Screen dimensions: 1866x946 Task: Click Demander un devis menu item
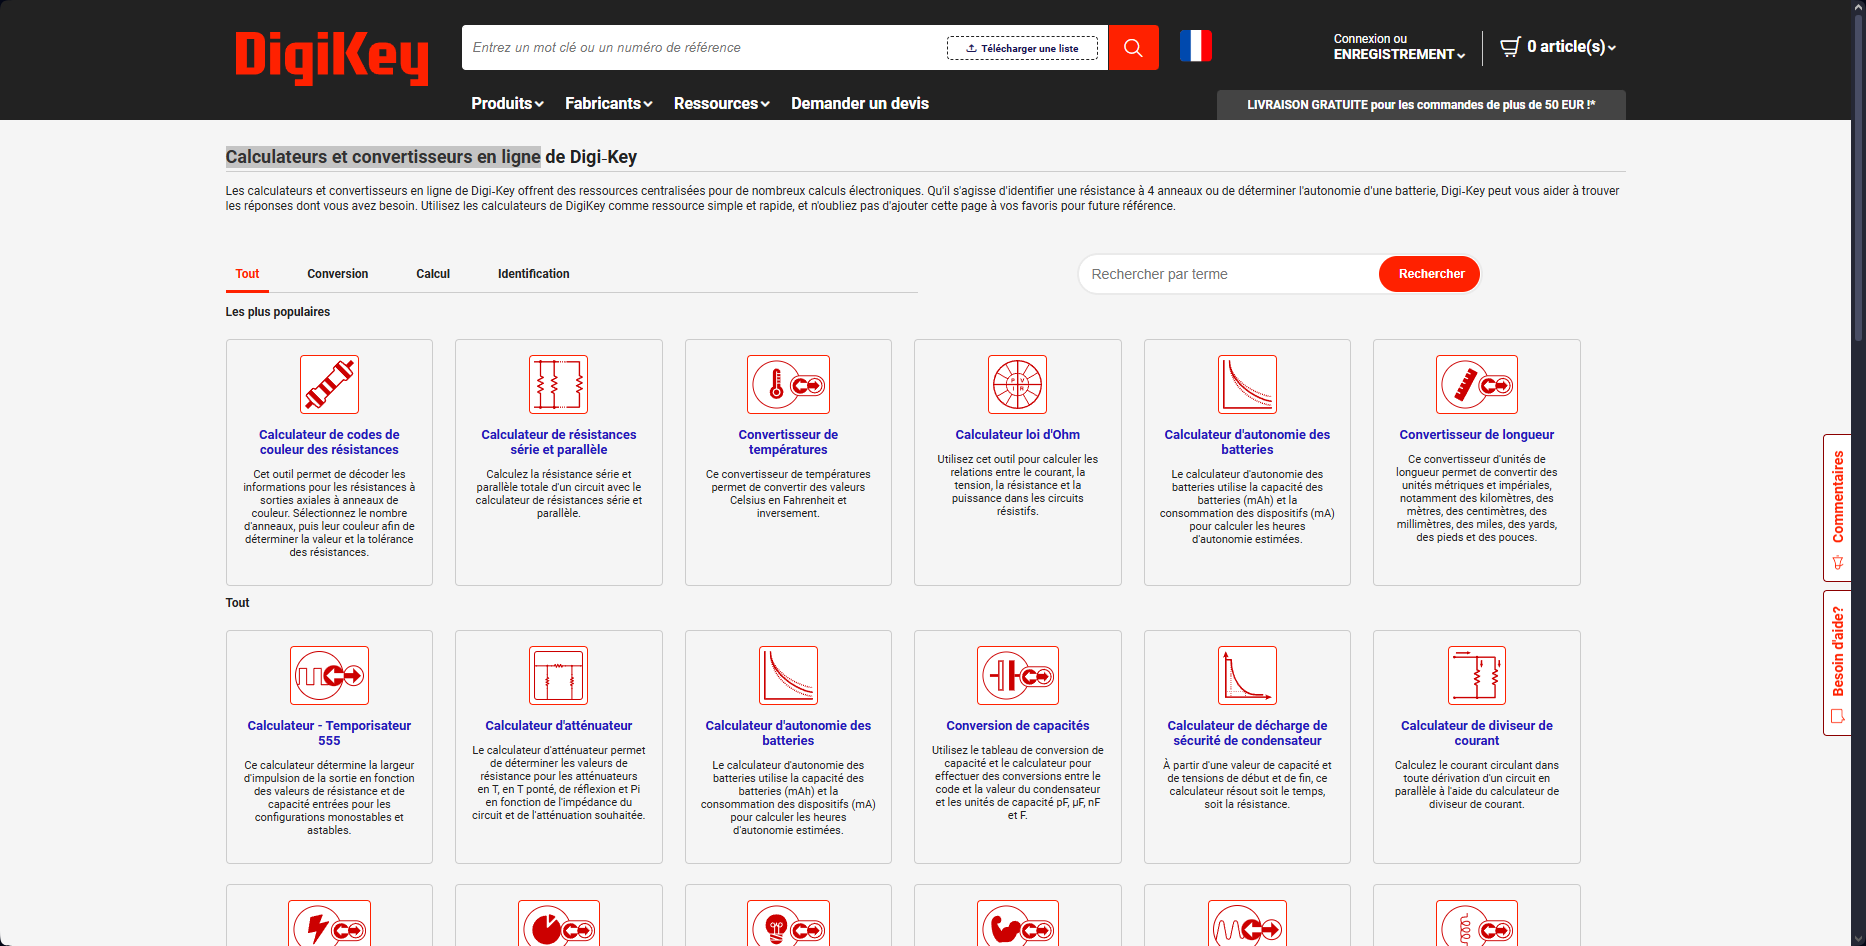point(860,103)
